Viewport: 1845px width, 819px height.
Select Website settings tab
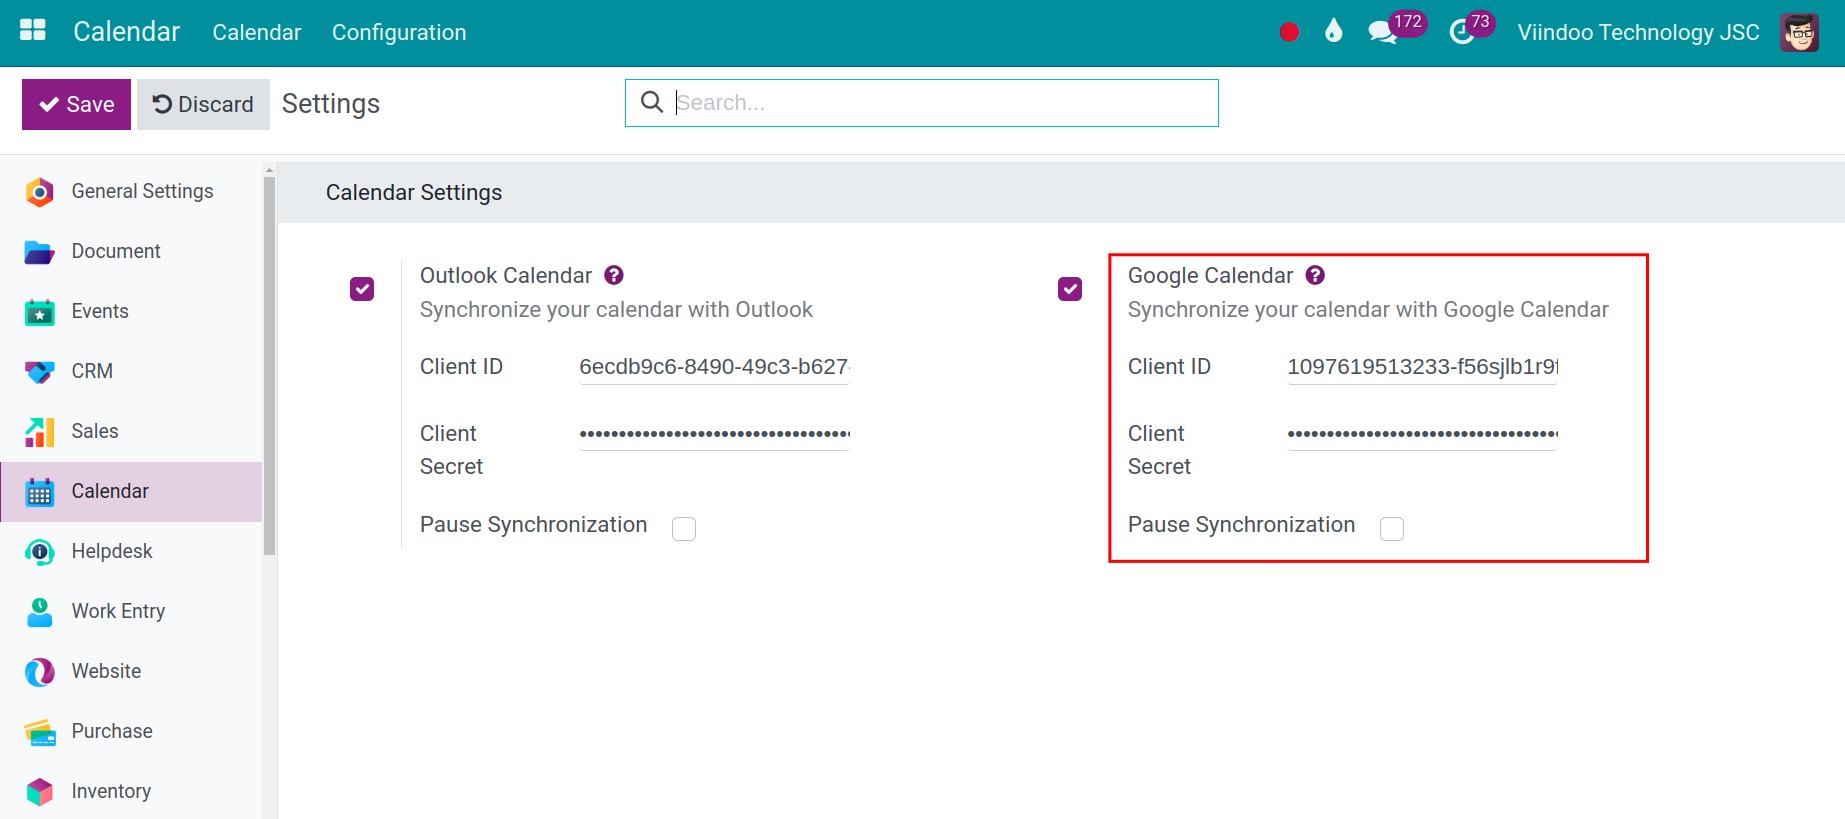coord(131,671)
